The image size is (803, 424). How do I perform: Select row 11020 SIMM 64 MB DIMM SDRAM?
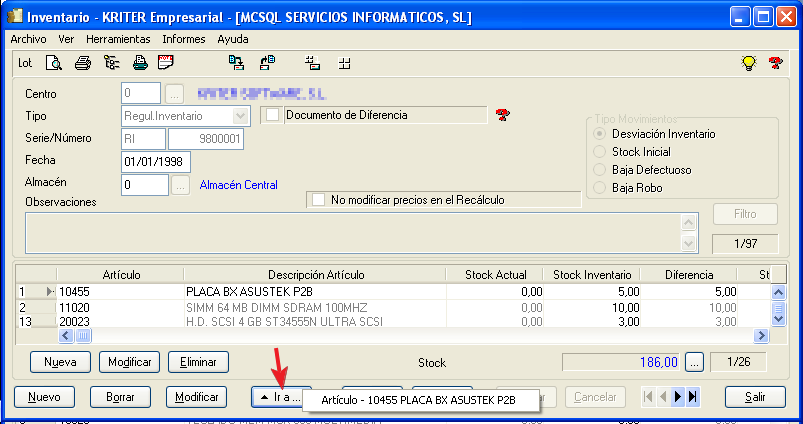pyautogui.click(x=393, y=308)
